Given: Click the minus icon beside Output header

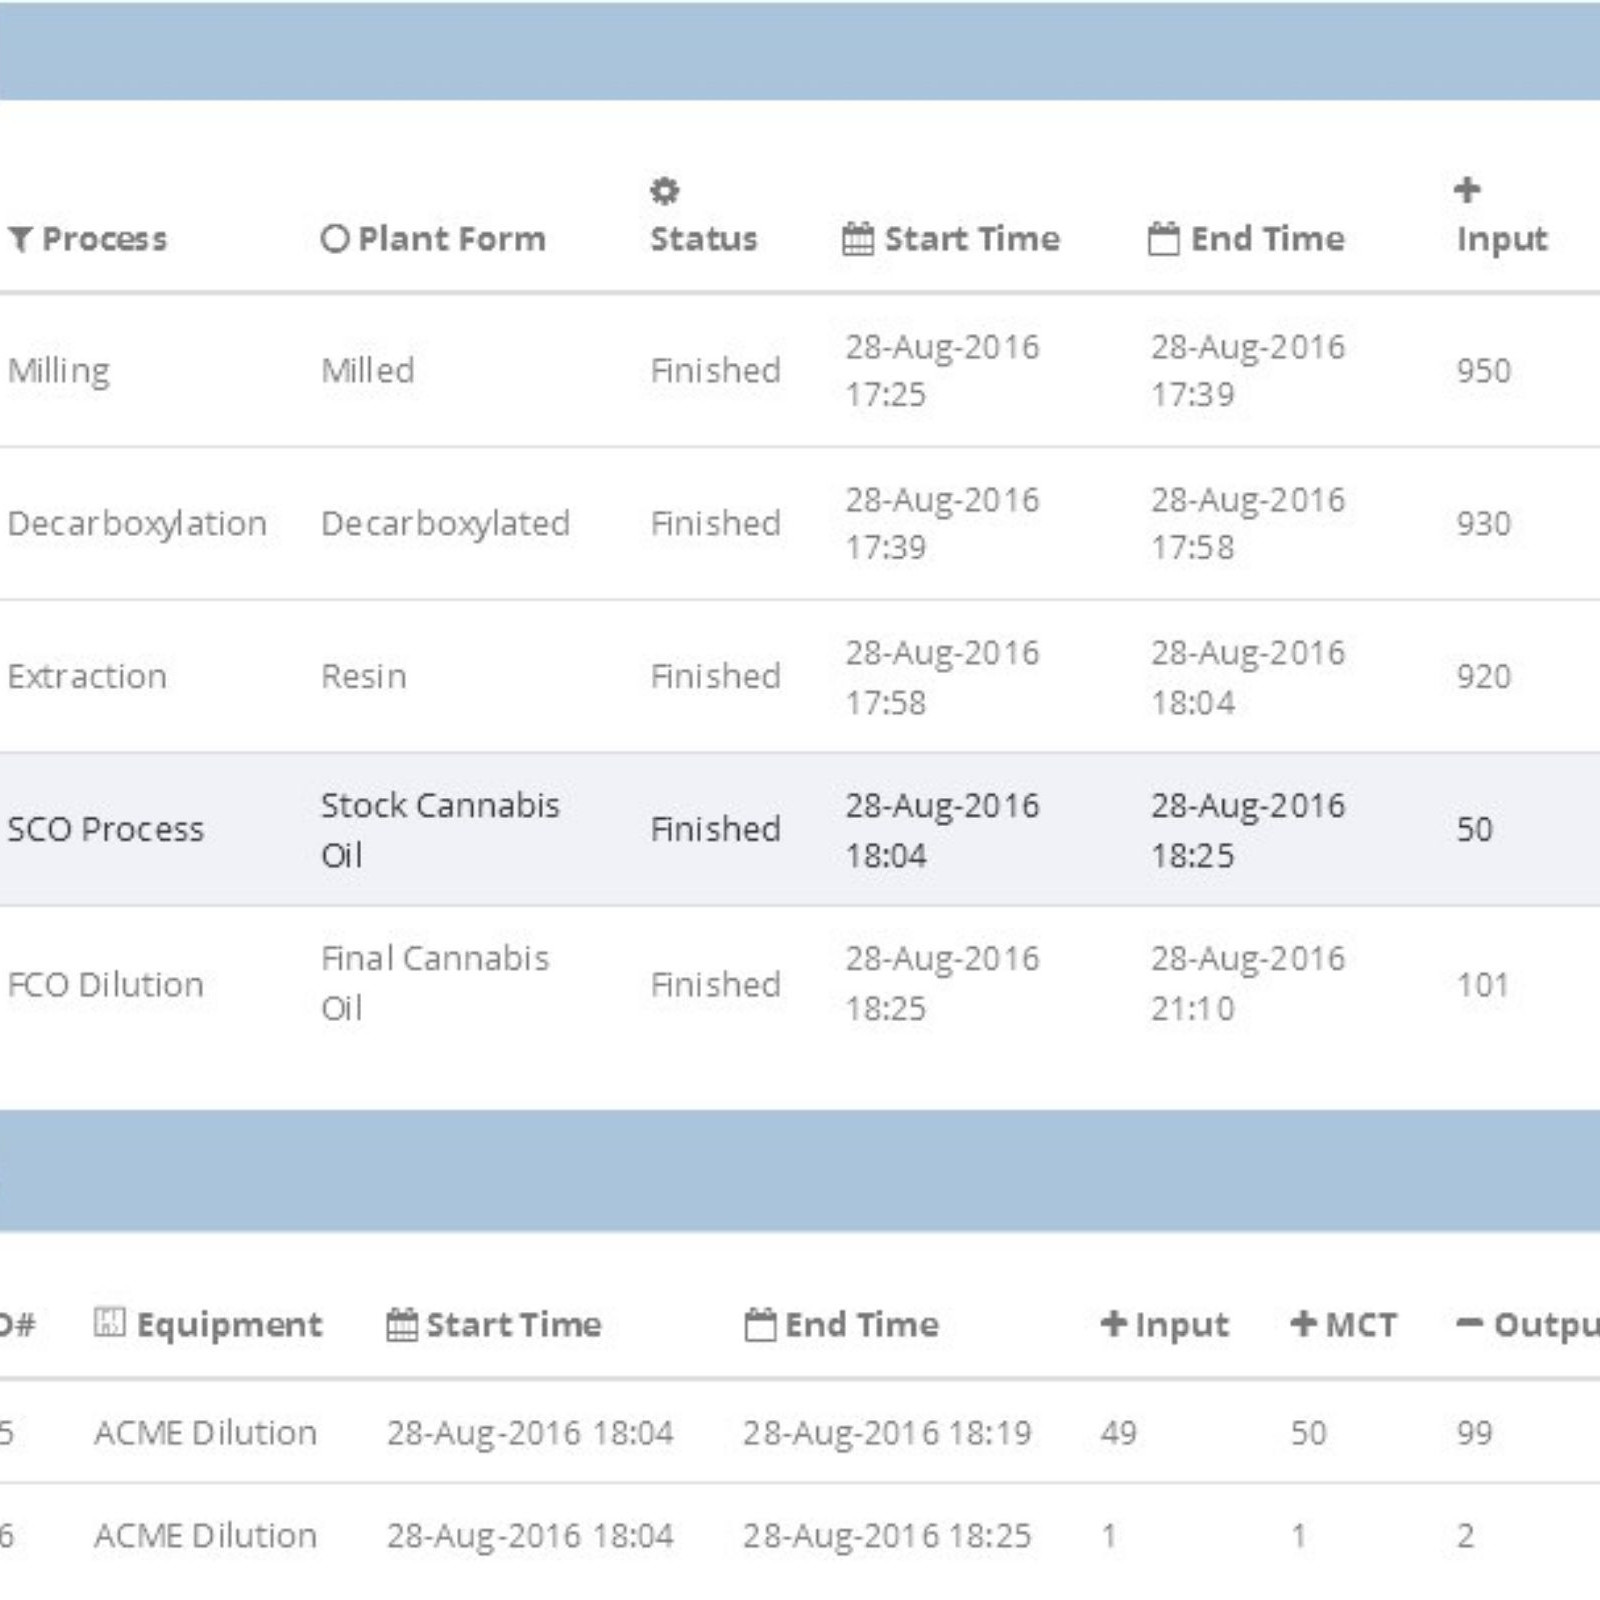Looking at the screenshot, I should (x=1469, y=1324).
